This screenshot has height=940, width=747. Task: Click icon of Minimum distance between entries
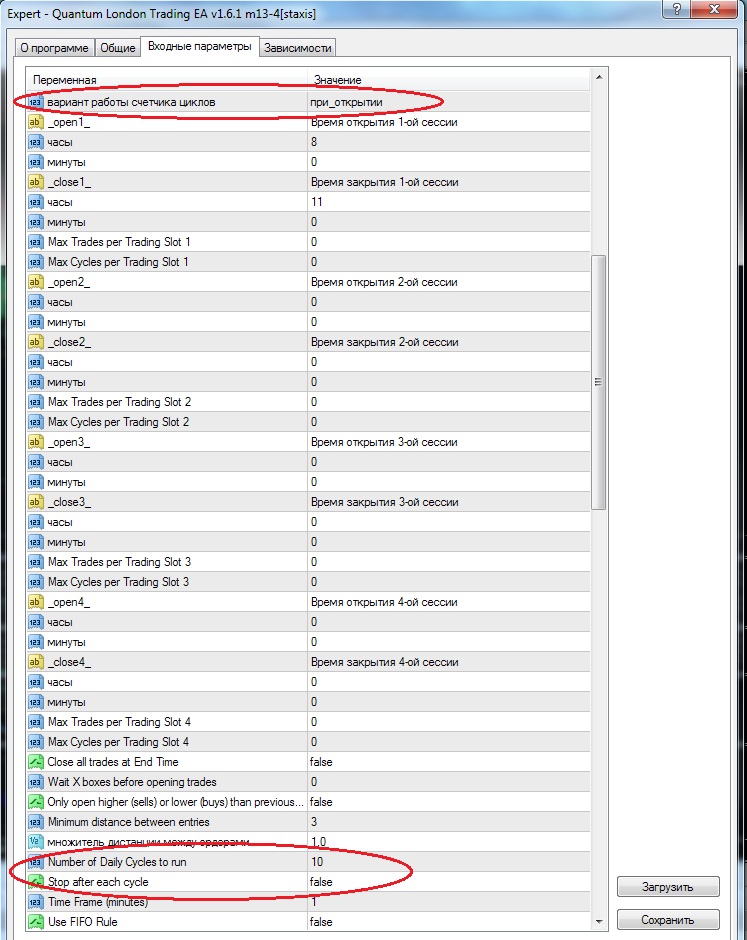point(36,822)
